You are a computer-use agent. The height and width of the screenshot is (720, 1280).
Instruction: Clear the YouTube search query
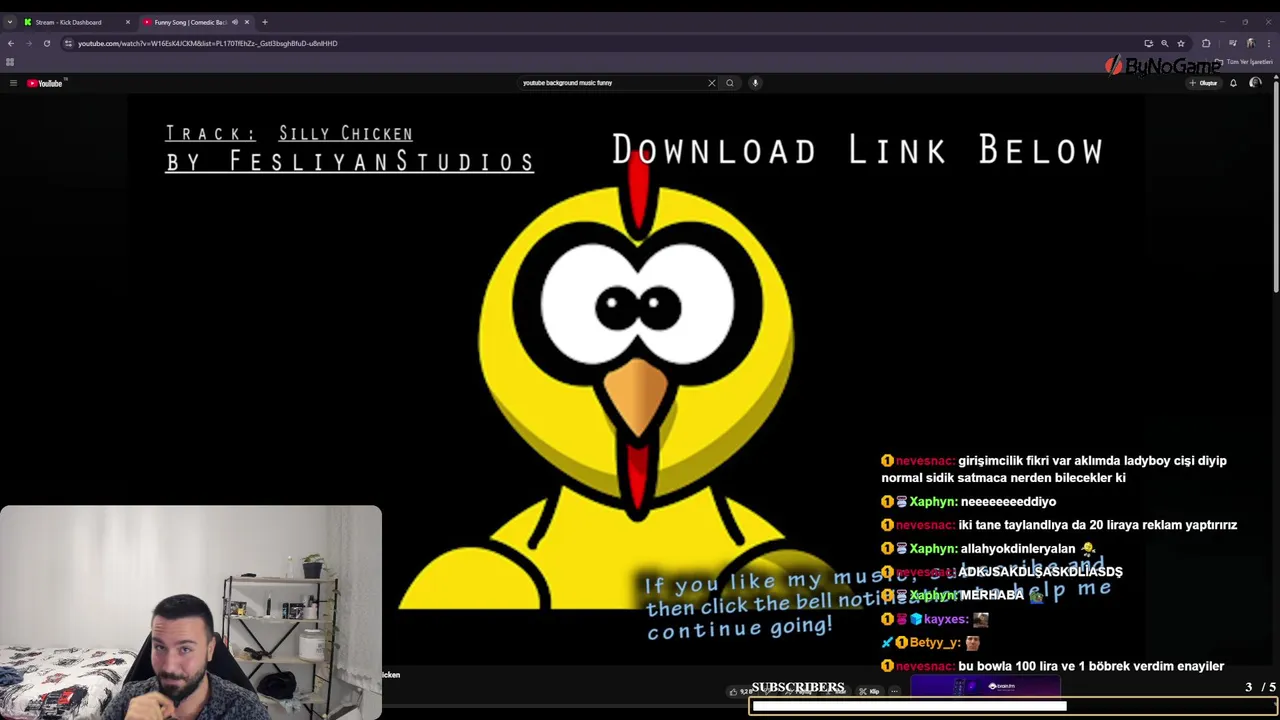point(712,83)
